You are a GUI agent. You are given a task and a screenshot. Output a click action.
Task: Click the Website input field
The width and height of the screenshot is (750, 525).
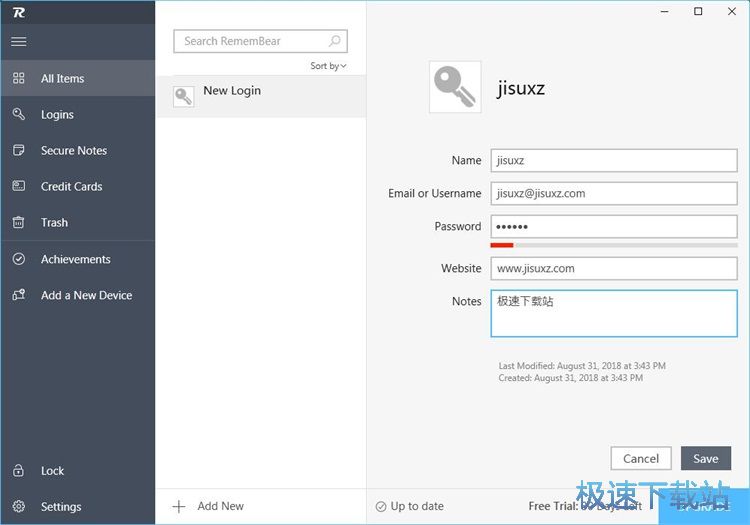[614, 269]
